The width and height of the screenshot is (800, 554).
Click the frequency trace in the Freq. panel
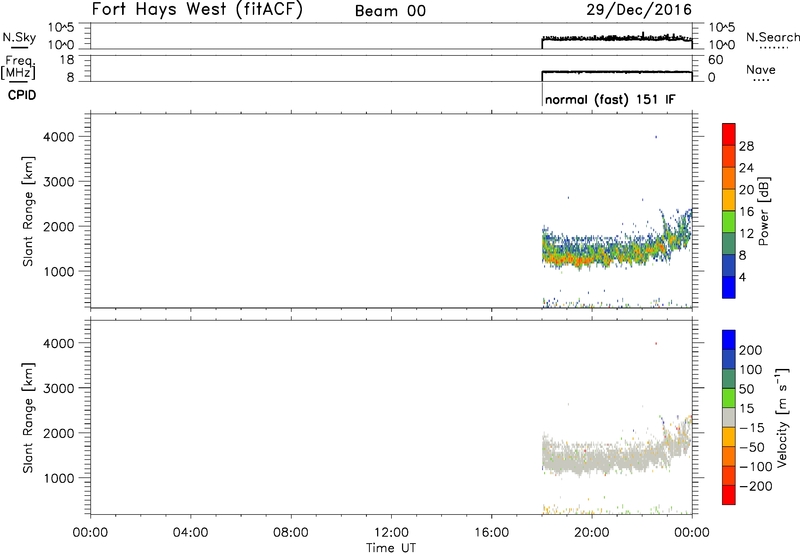tap(617, 72)
